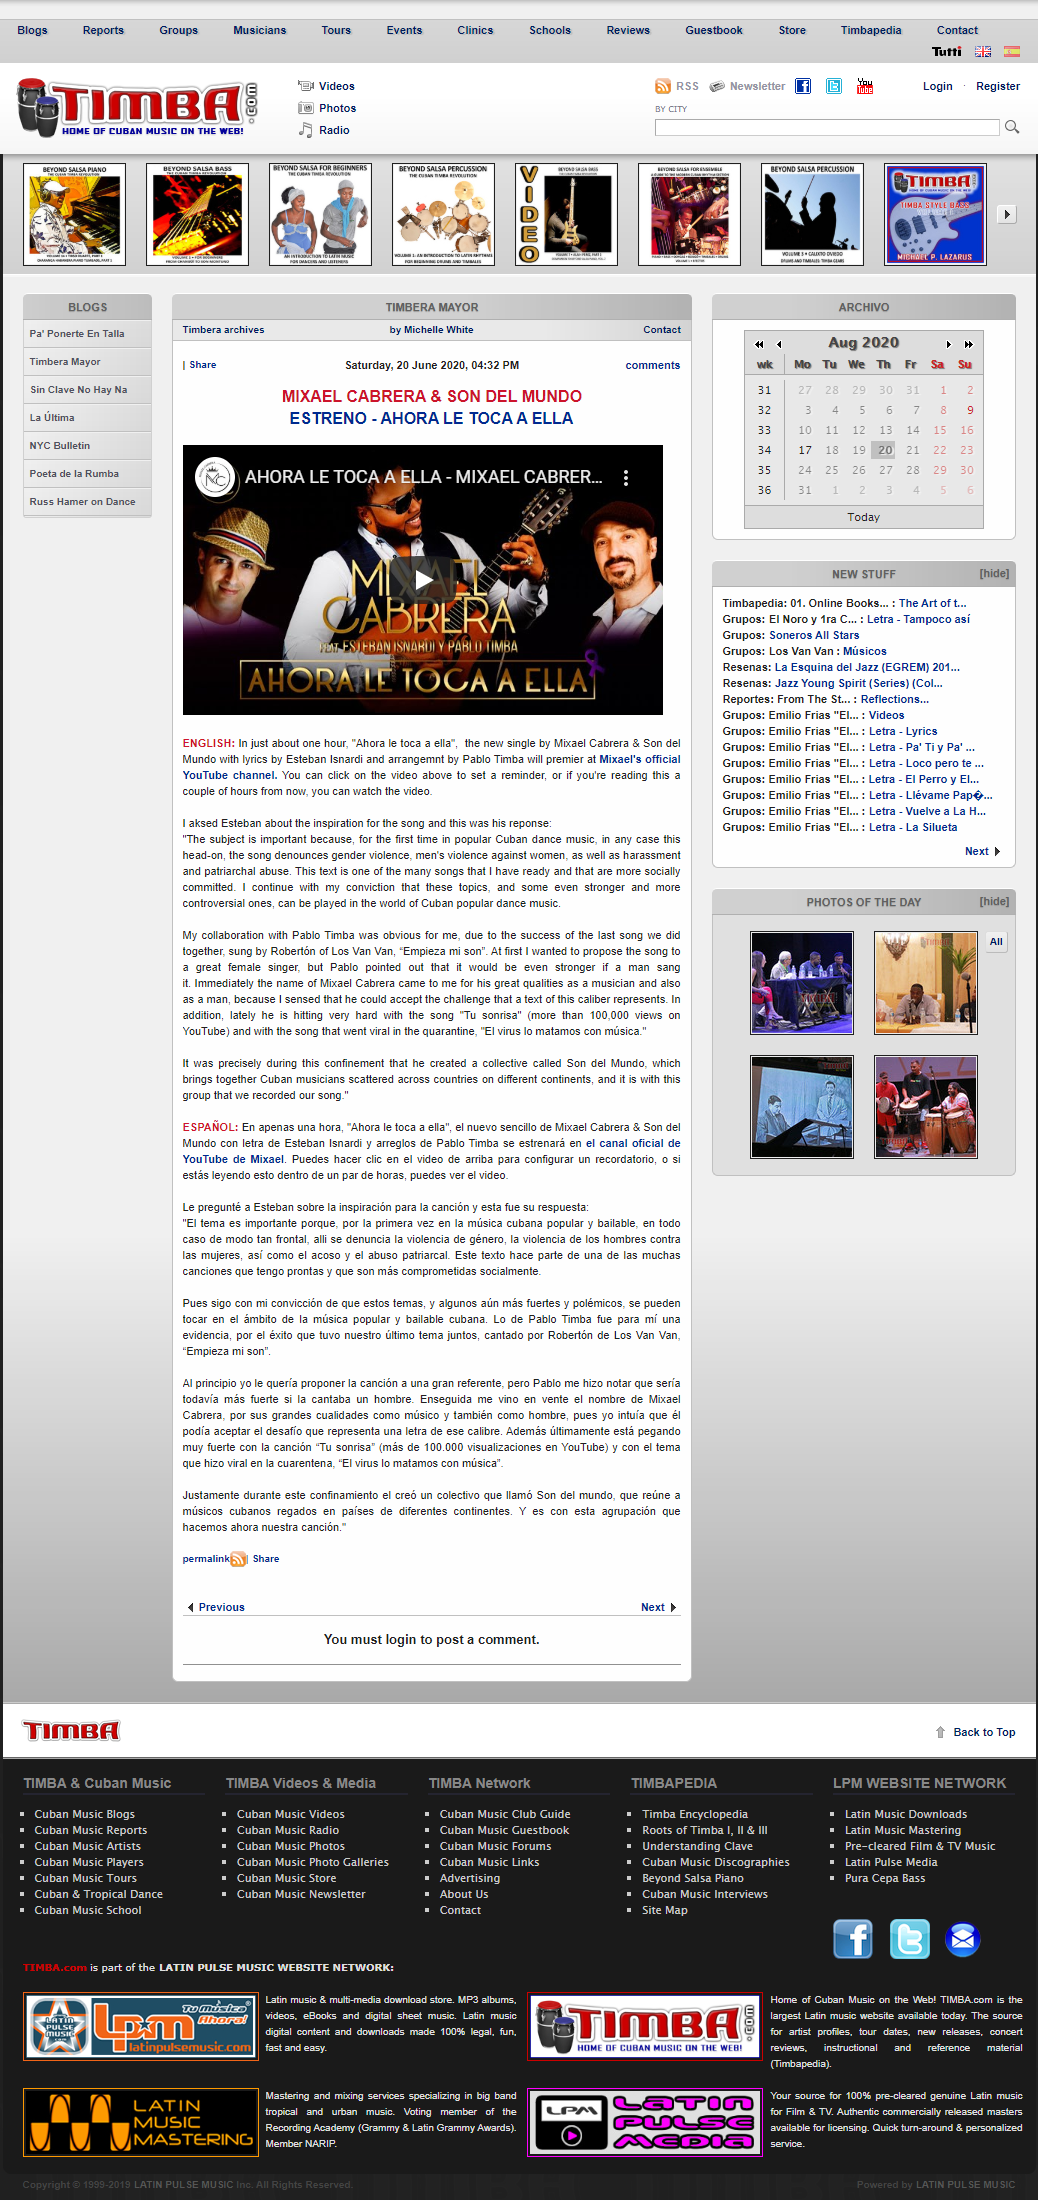Go to next year in calendar

(x=968, y=344)
